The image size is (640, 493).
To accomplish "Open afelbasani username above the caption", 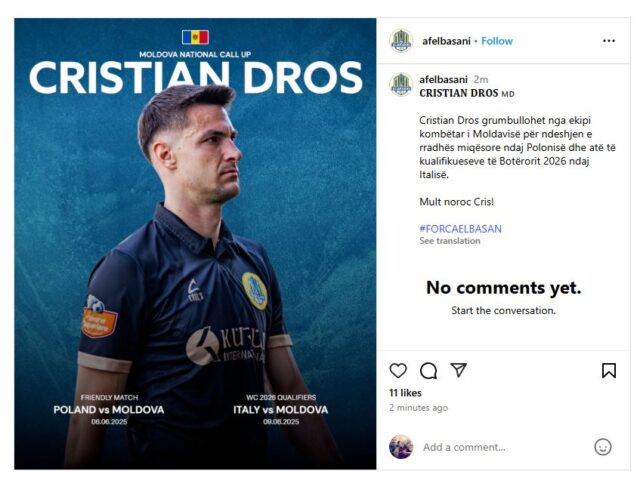I will click(x=443, y=79).
